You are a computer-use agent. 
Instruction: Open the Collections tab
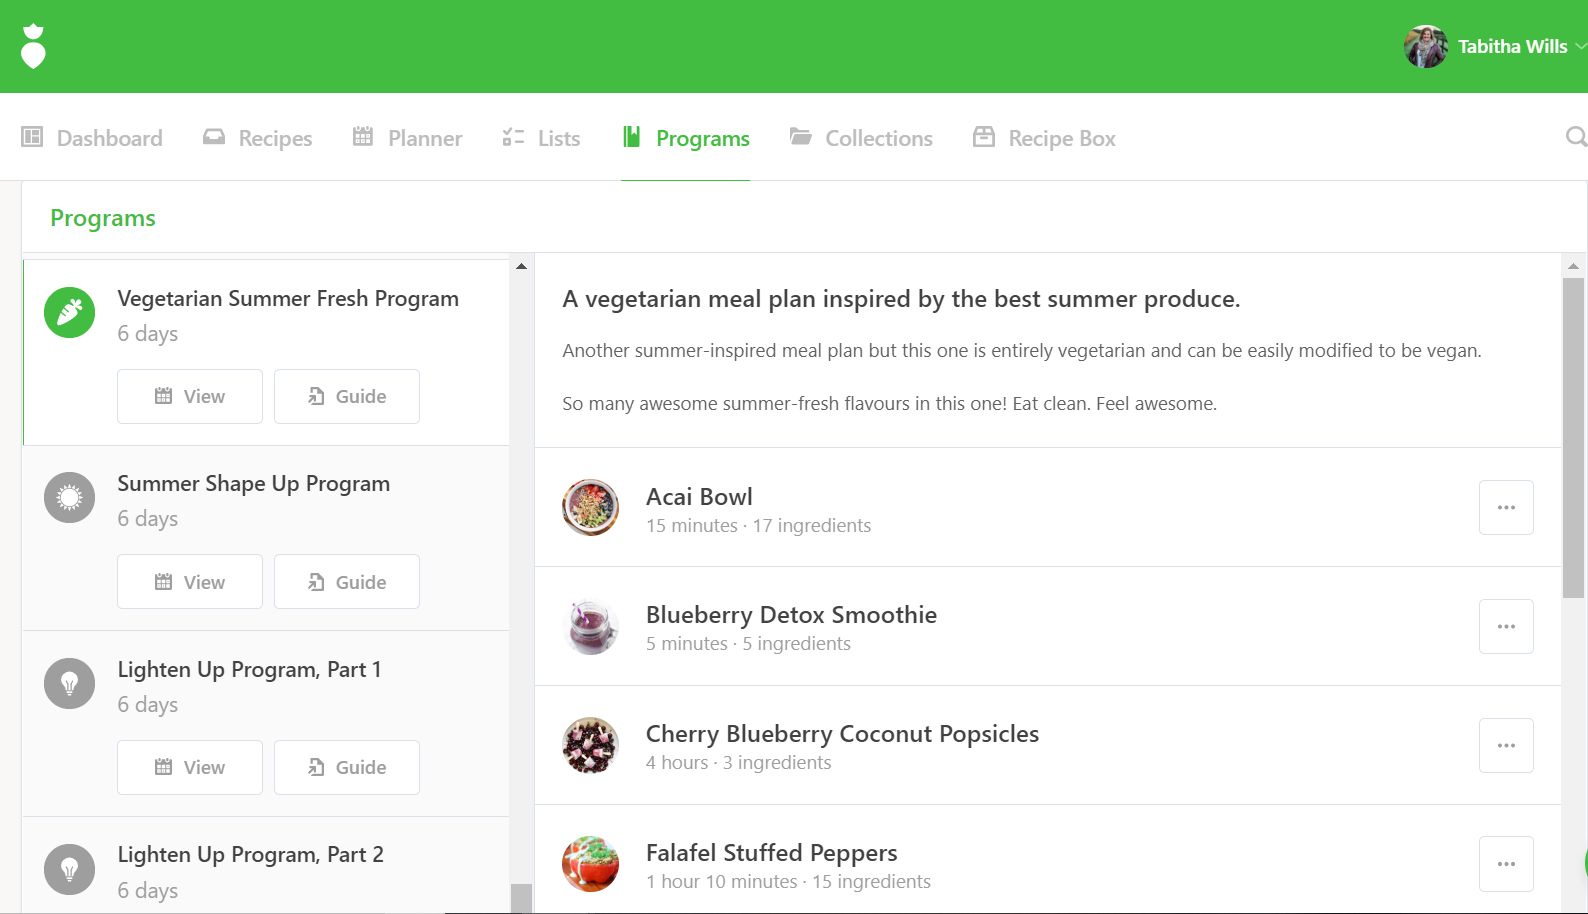click(861, 138)
